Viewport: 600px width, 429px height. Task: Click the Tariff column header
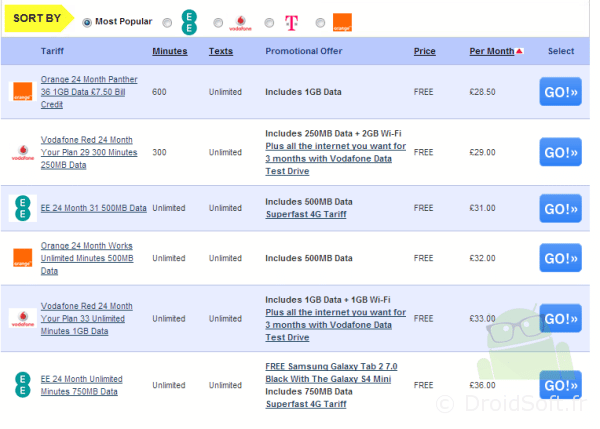52,51
